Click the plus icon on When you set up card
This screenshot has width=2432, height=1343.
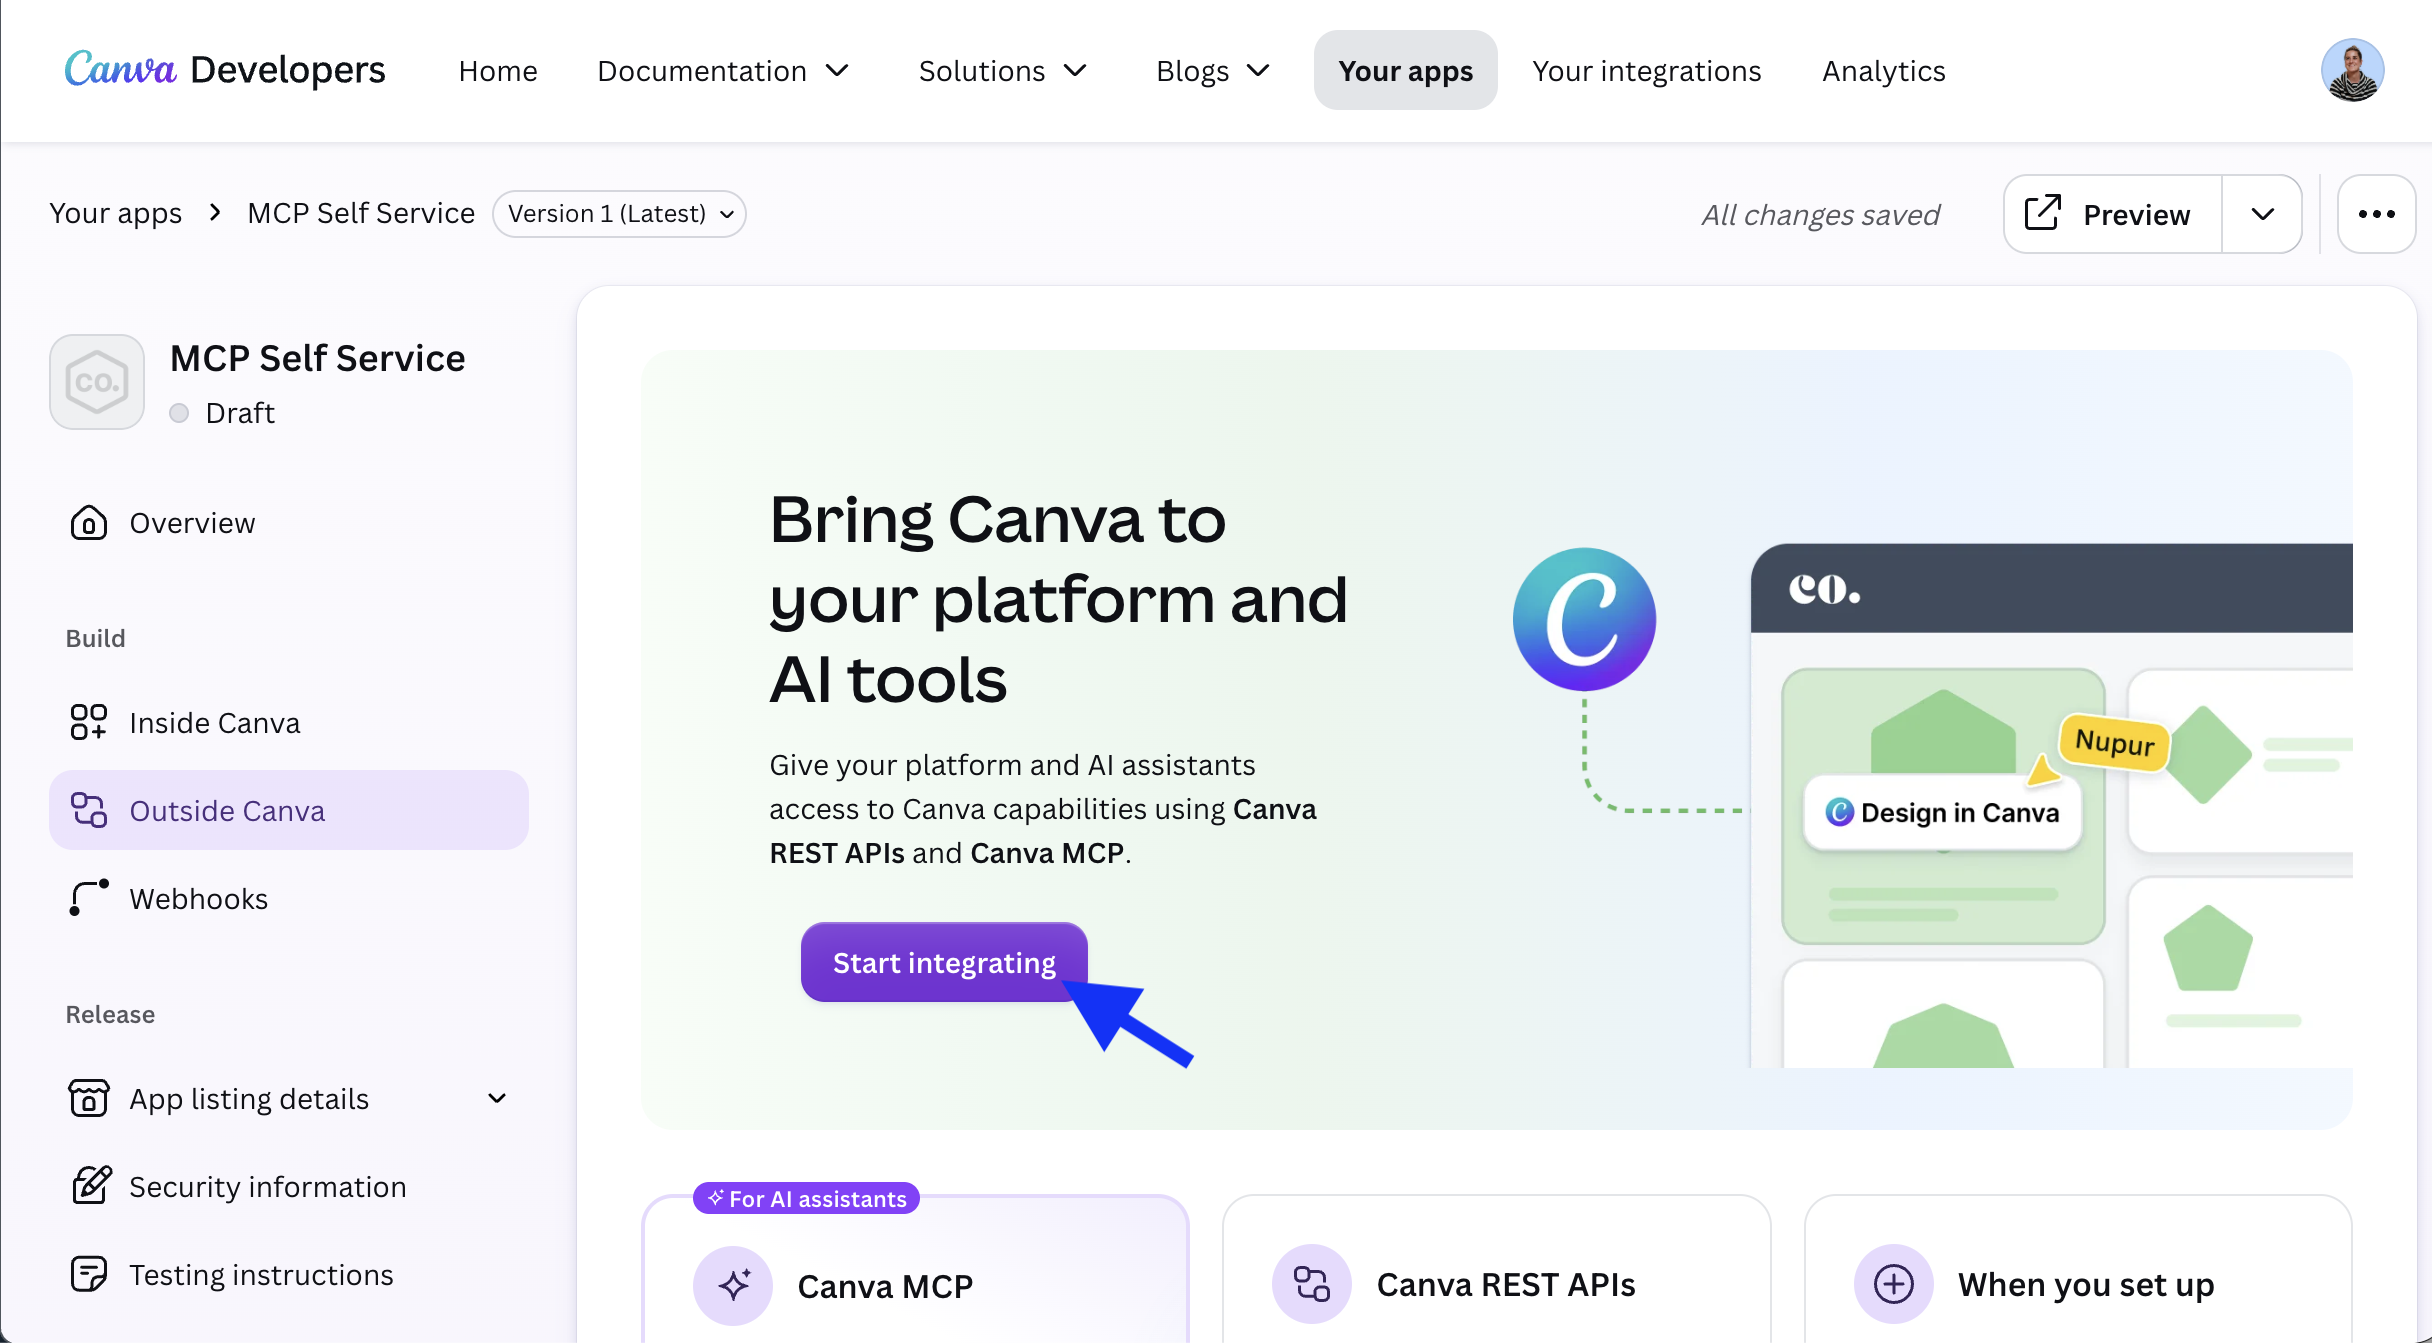[1893, 1284]
